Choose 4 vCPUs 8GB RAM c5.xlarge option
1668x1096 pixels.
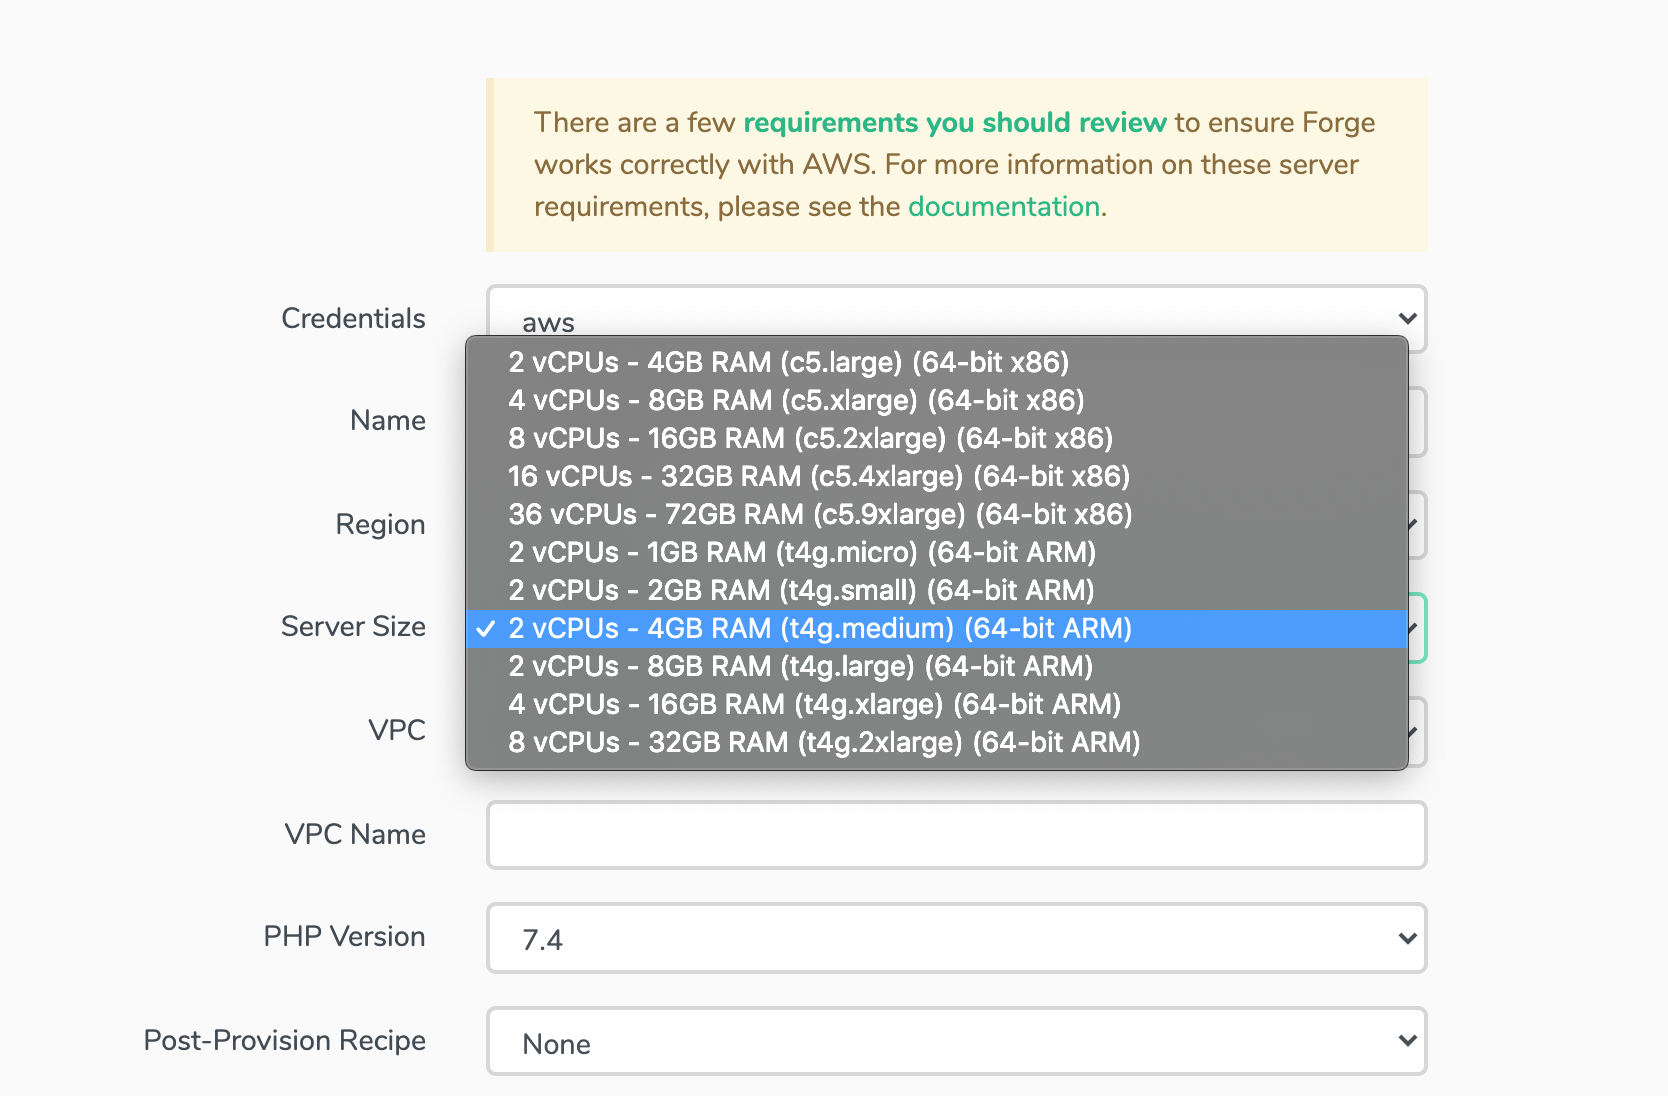coord(937,400)
